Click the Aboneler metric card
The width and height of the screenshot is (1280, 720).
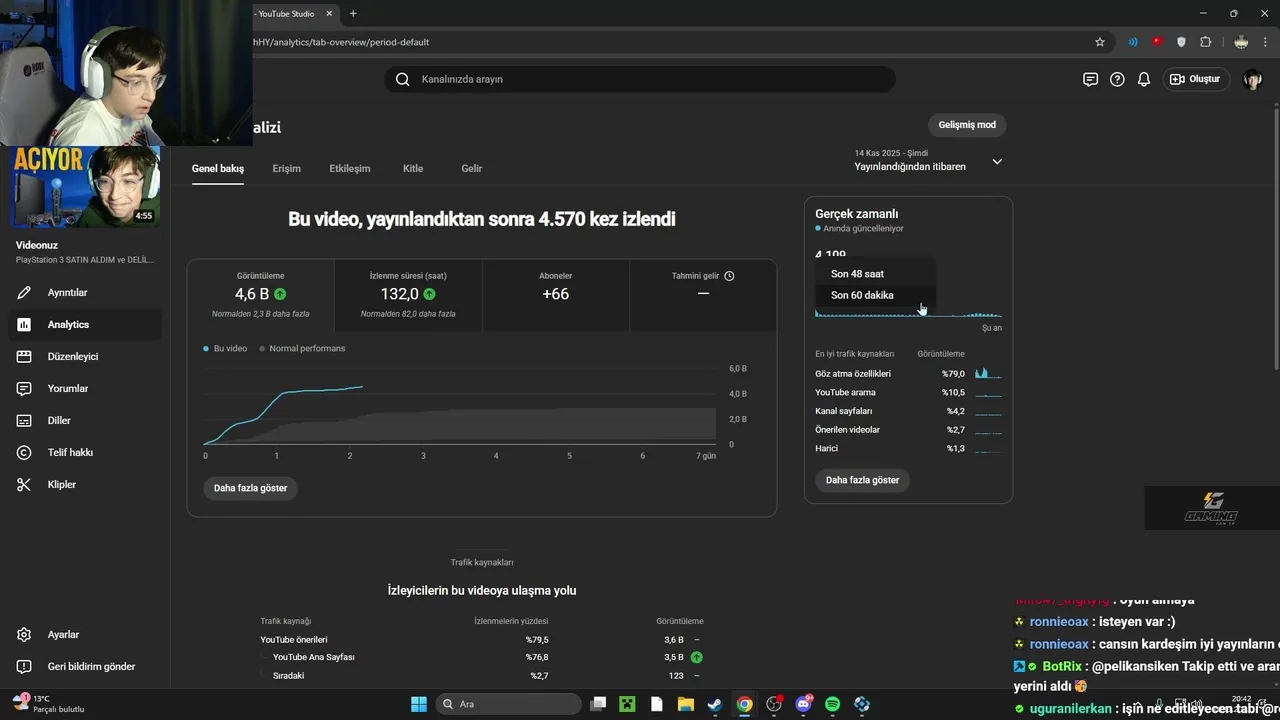coord(555,295)
